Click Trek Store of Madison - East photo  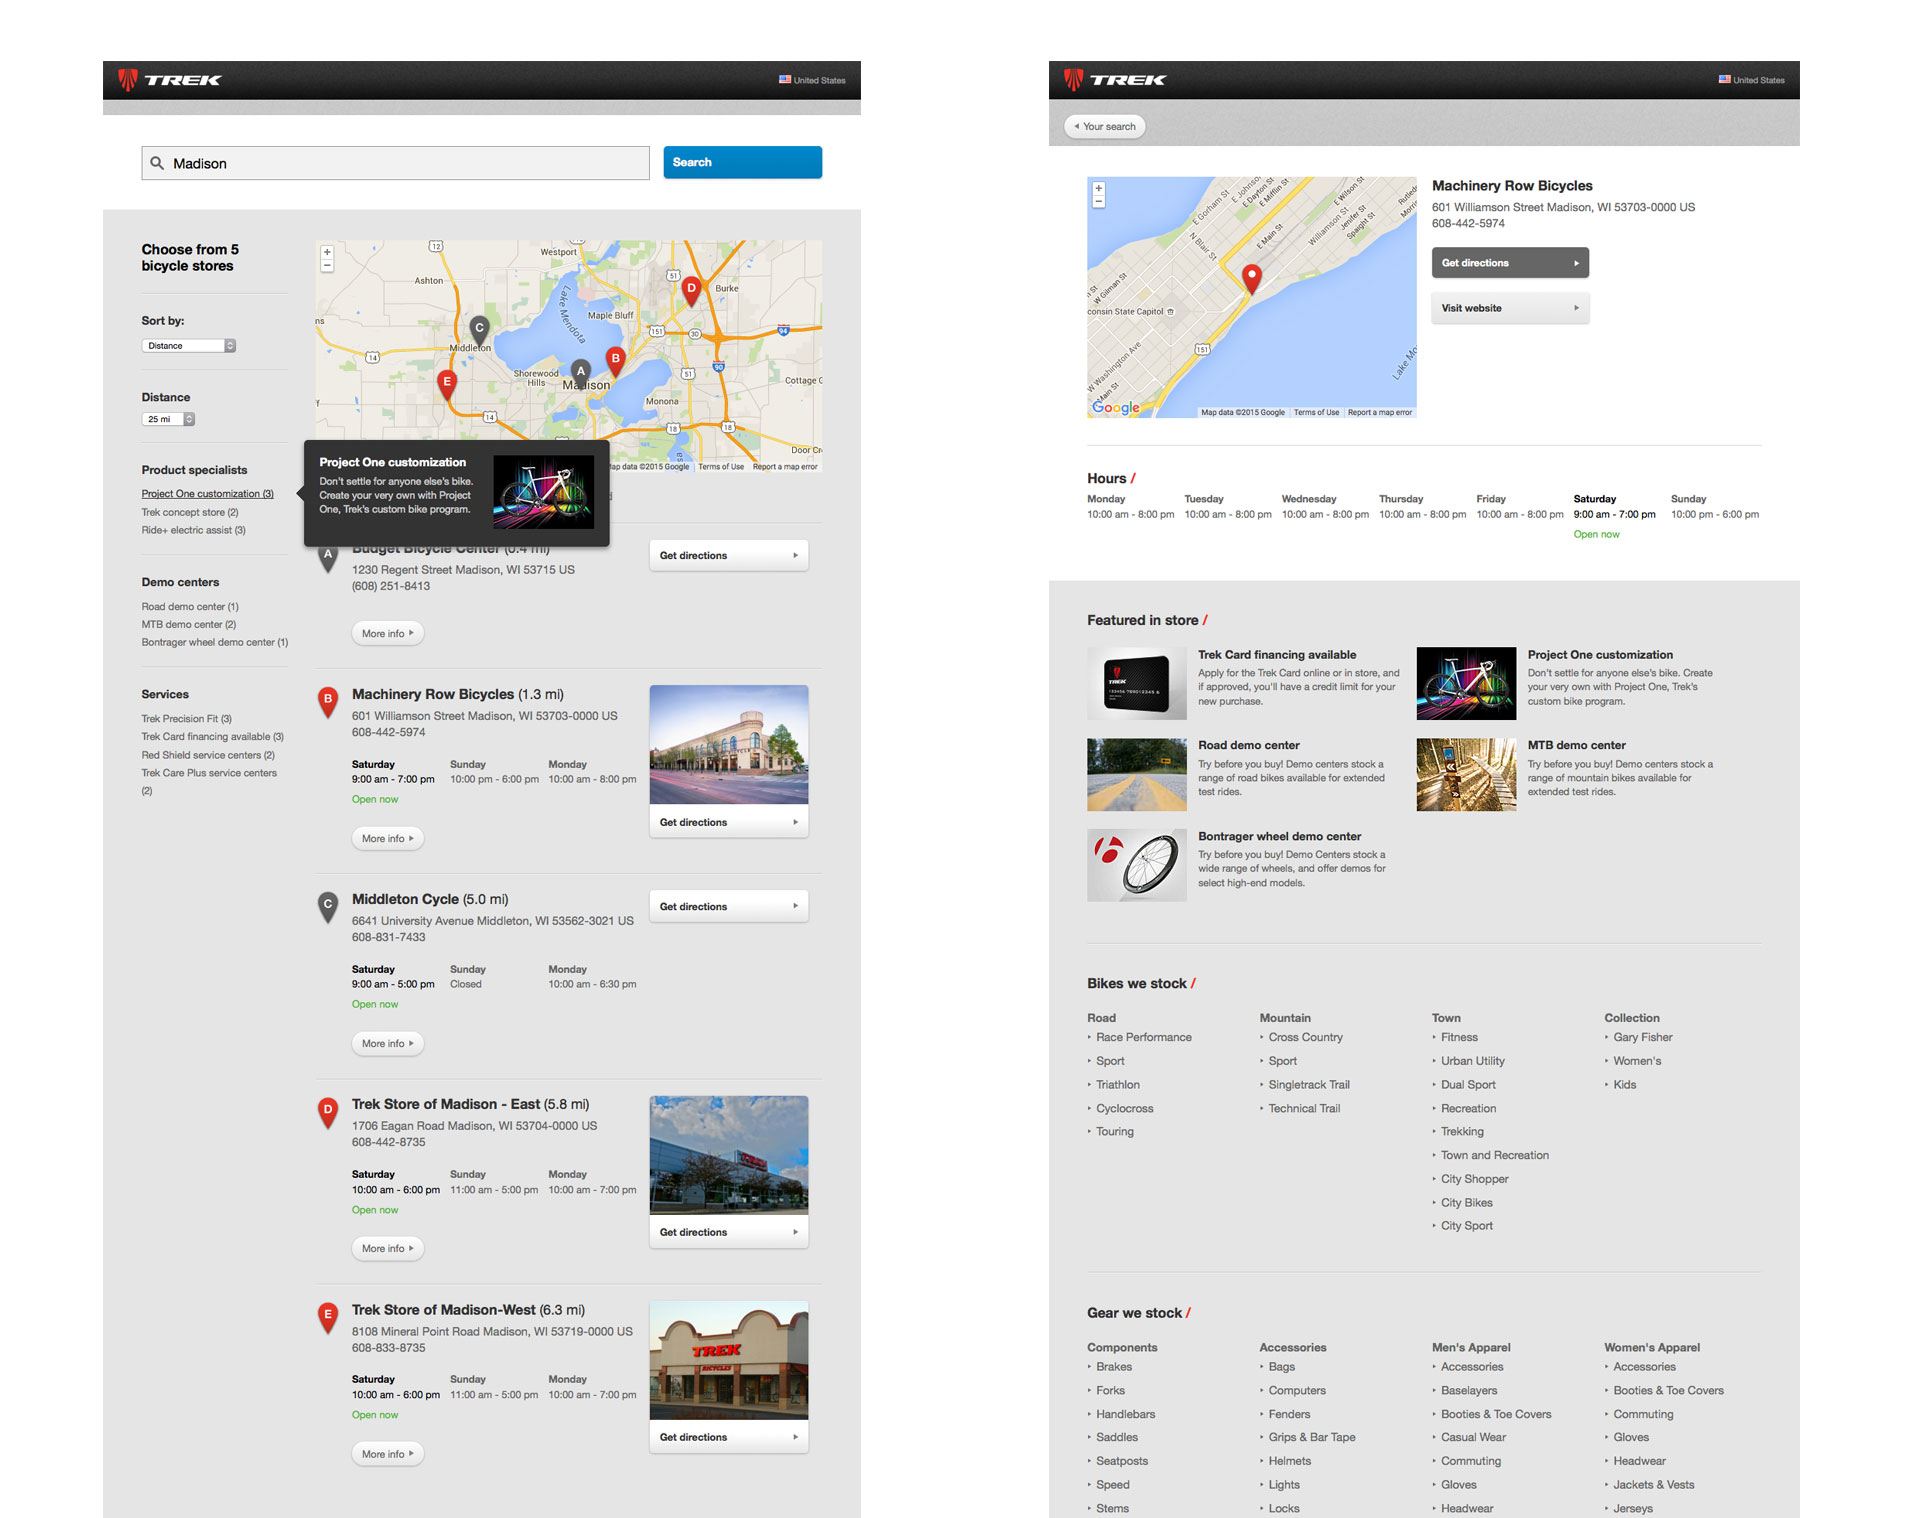coord(729,1155)
